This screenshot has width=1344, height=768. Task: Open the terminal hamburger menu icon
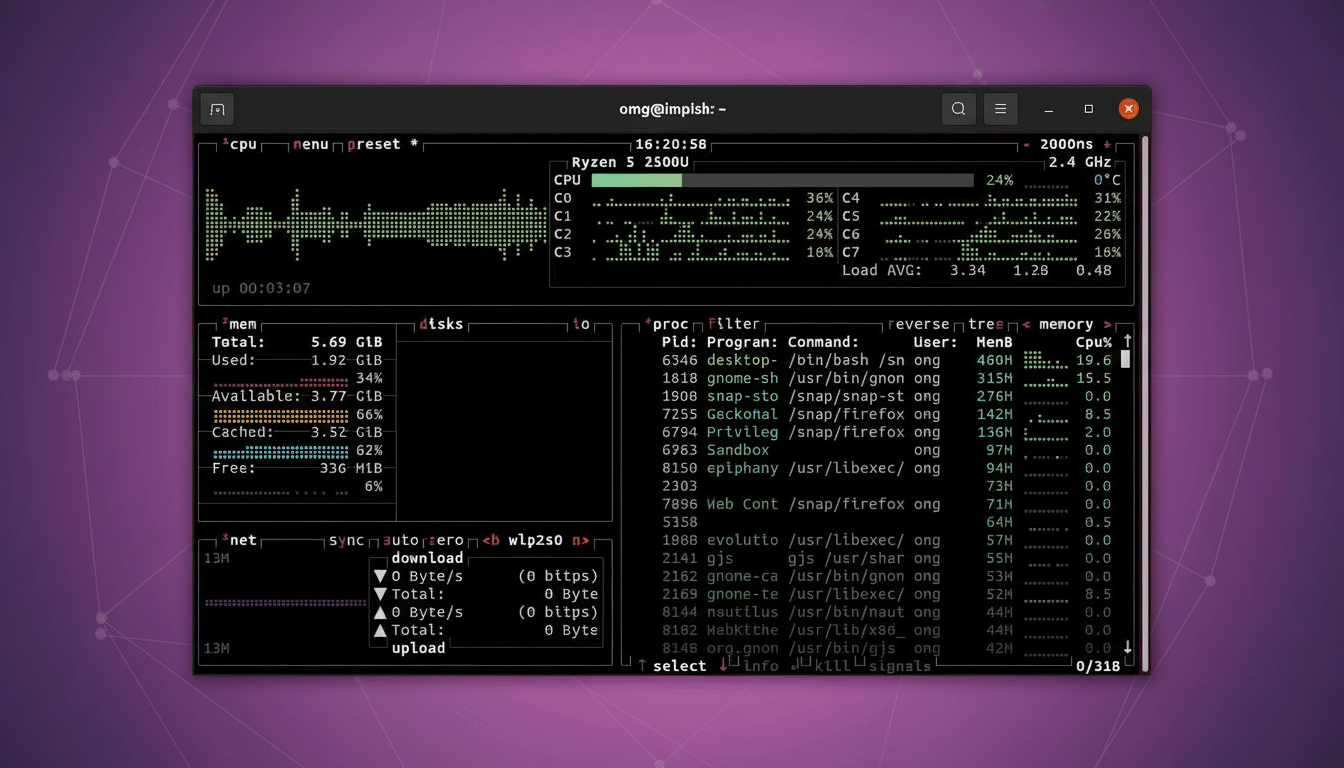[x=1000, y=109]
